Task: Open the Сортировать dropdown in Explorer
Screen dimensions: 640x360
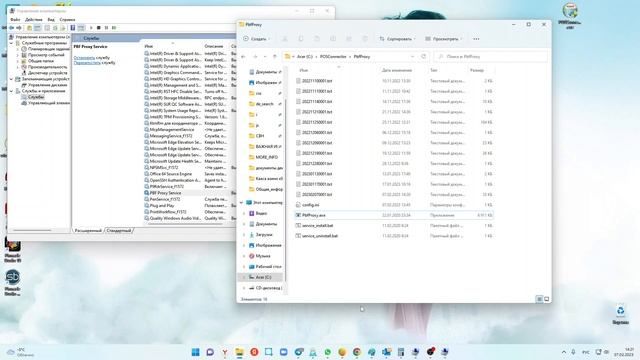Action: tap(398, 39)
